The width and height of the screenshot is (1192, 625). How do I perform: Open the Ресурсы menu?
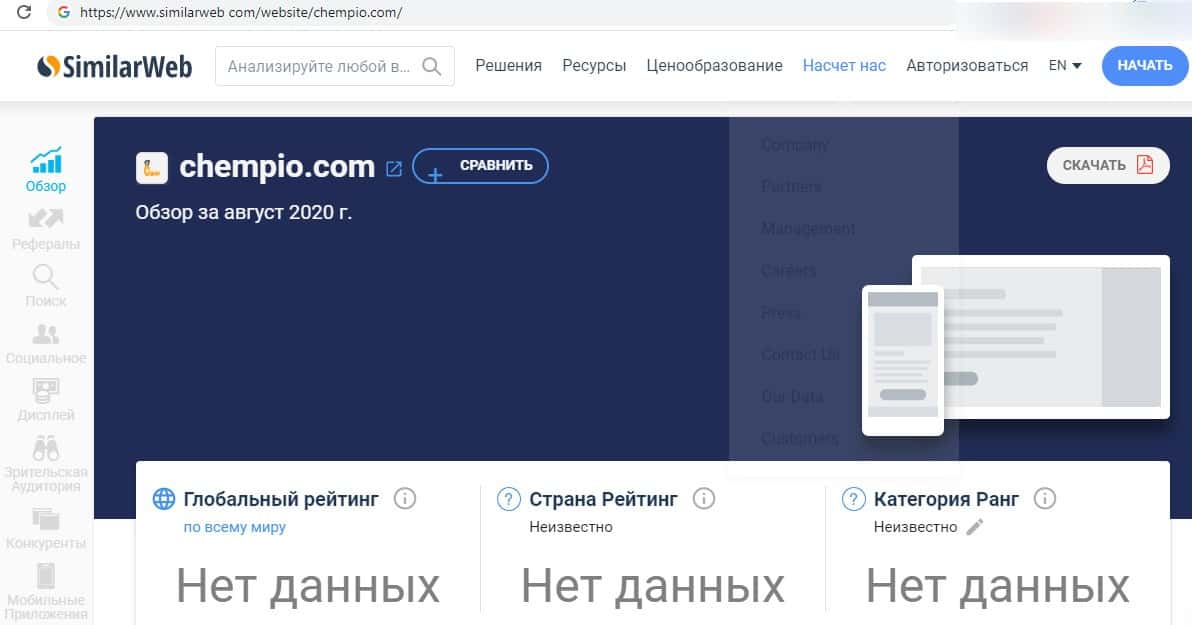[x=594, y=65]
